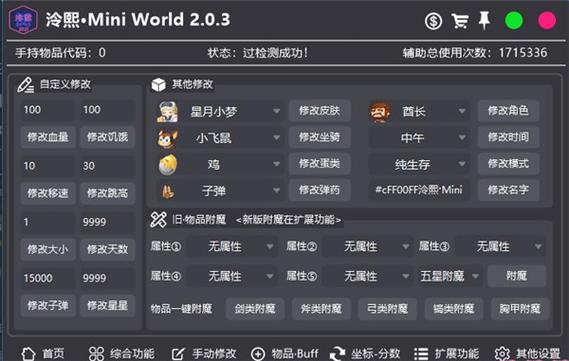569x361 pixels.
Task: Click the 星月小梦 skin avatar icon
Action: click(x=168, y=112)
